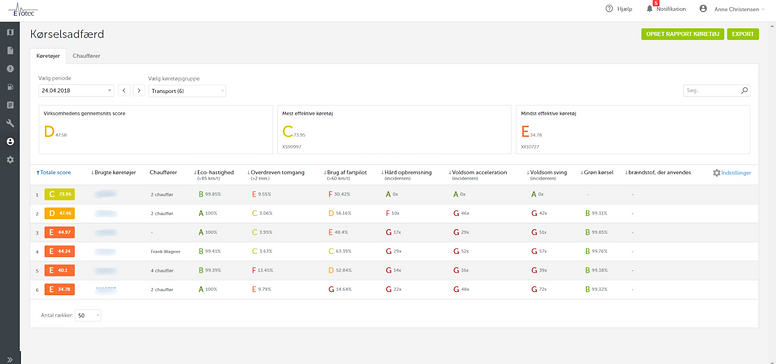Open the period date dropdown 24.04.2018
776x364 pixels.
[x=76, y=91]
